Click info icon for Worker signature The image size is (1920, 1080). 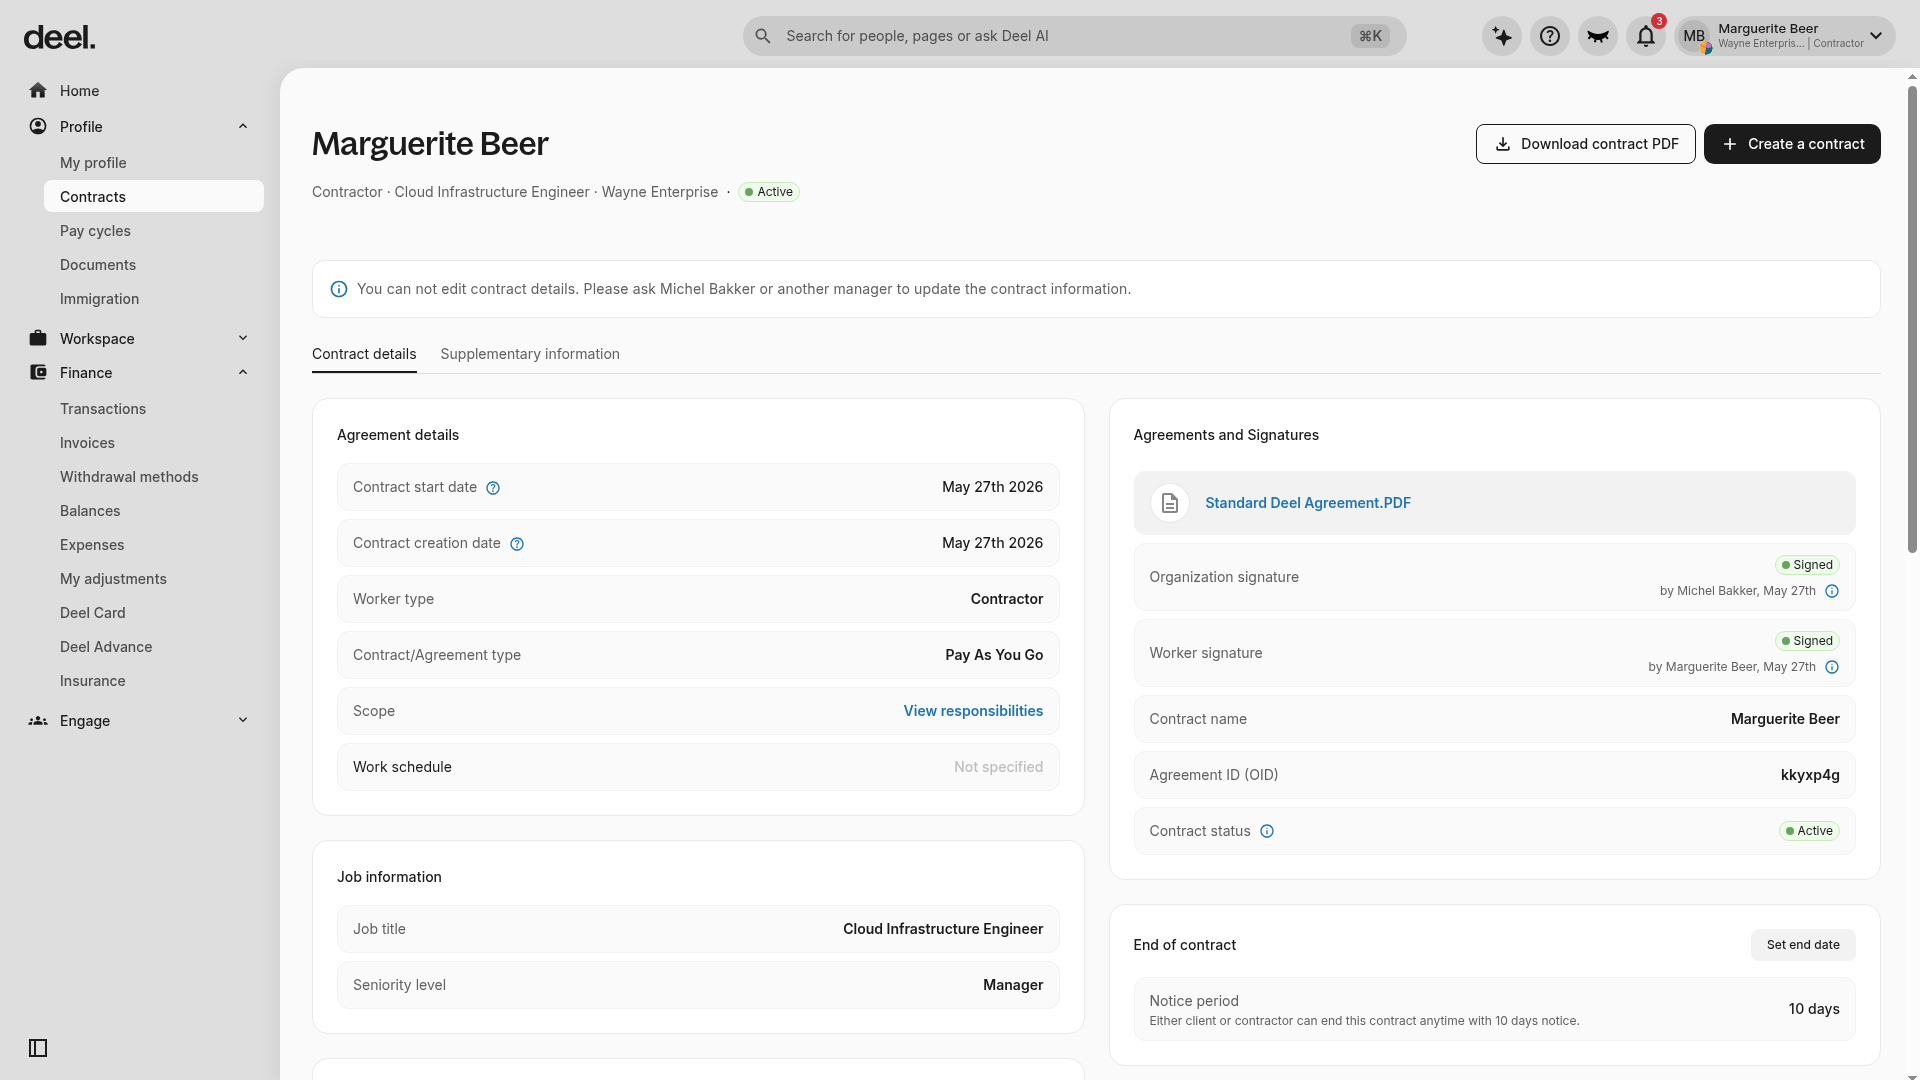1832,667
